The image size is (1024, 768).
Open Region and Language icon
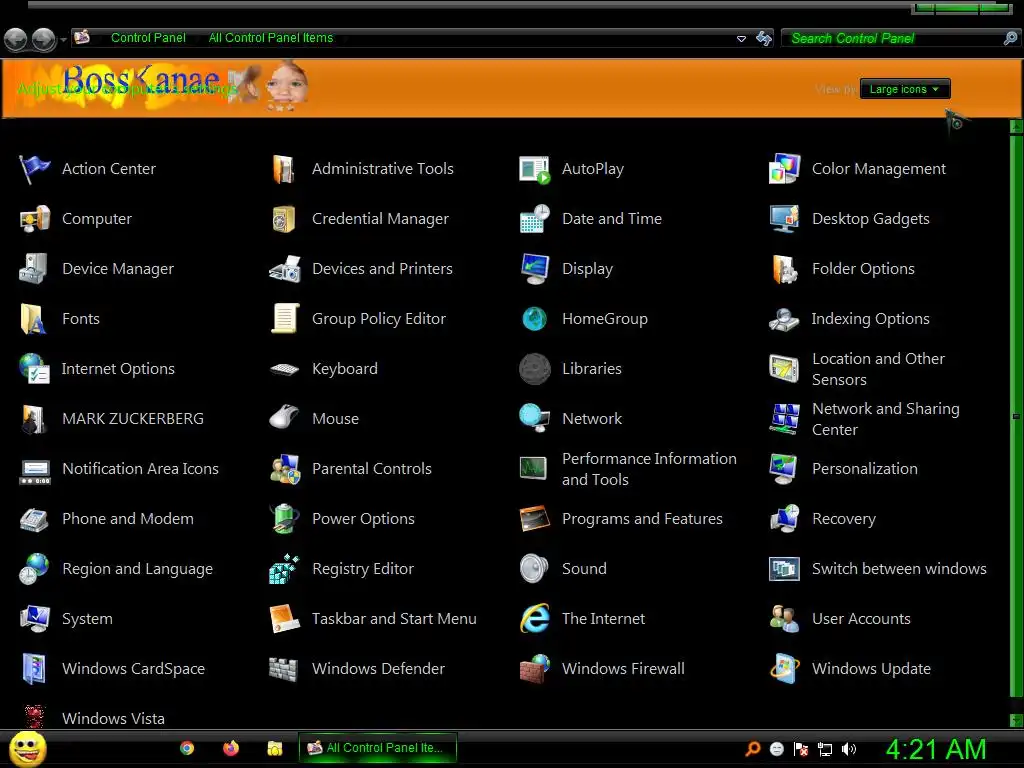point(34,569)
